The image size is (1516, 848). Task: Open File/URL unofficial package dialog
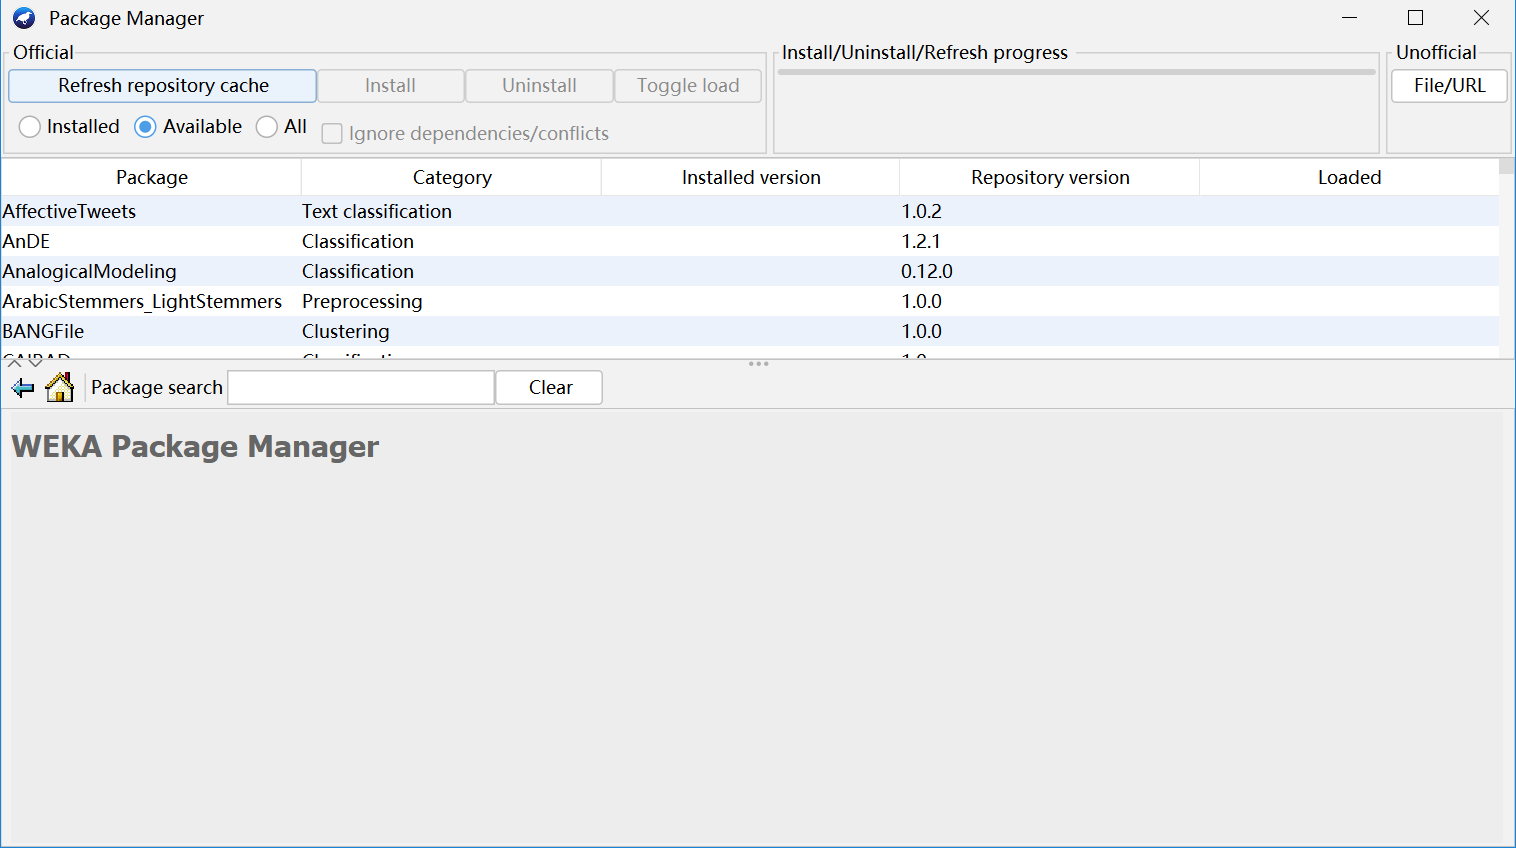pyautogui.click(x=1449, y=86)
